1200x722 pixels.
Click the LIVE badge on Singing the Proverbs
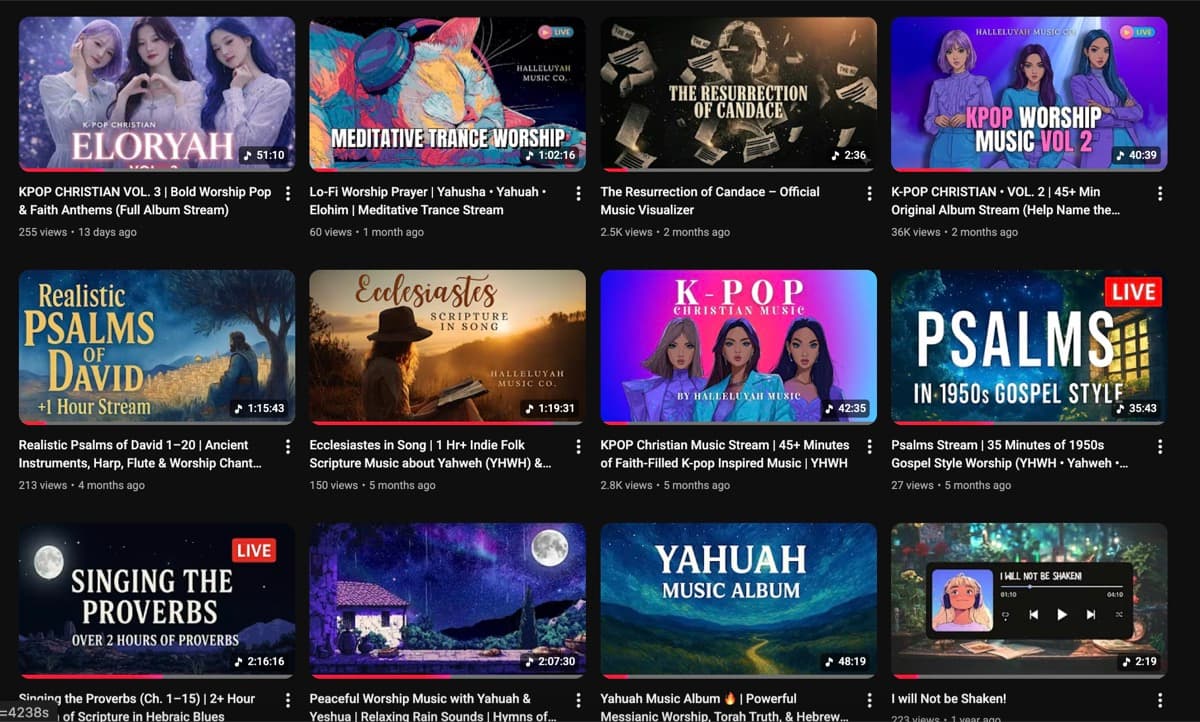[x=254, y=550]
